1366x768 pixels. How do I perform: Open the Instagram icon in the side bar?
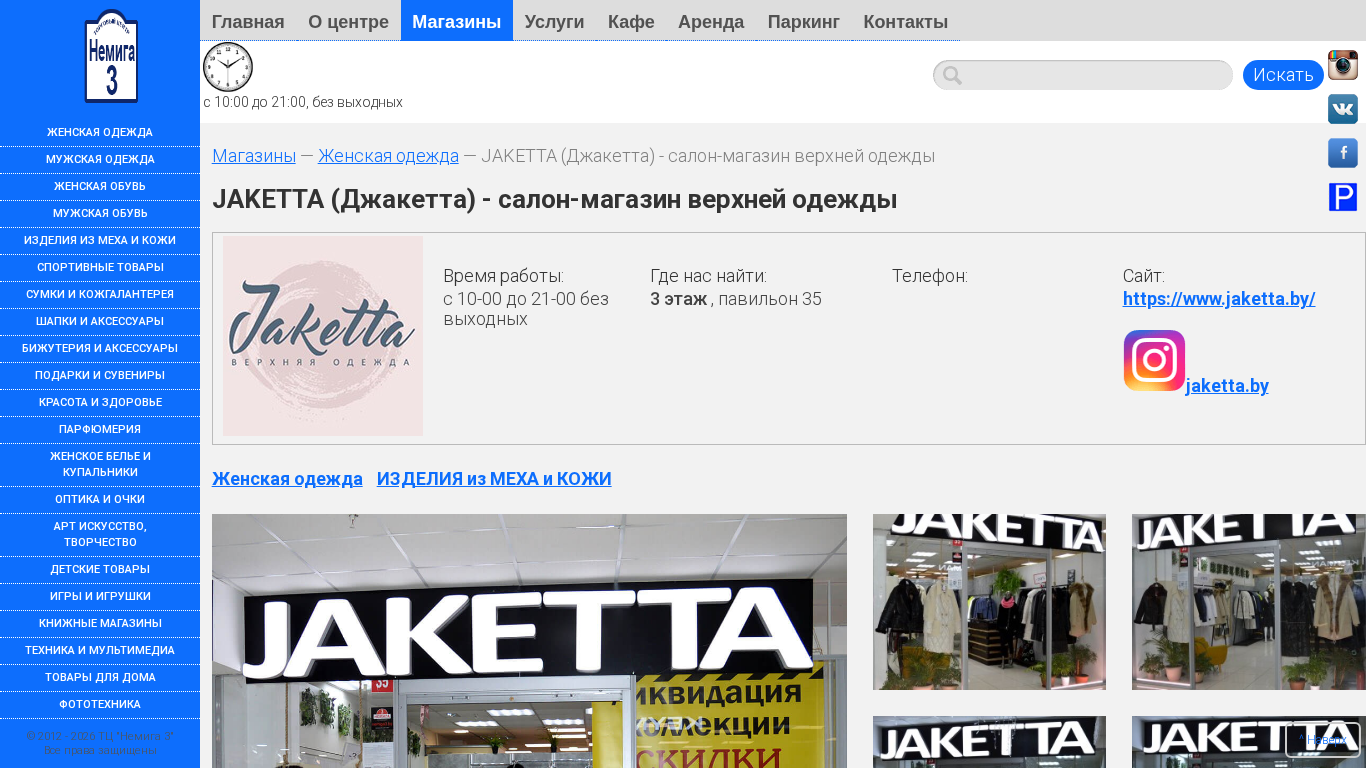pyautogui.click(x=1343, y=65)
